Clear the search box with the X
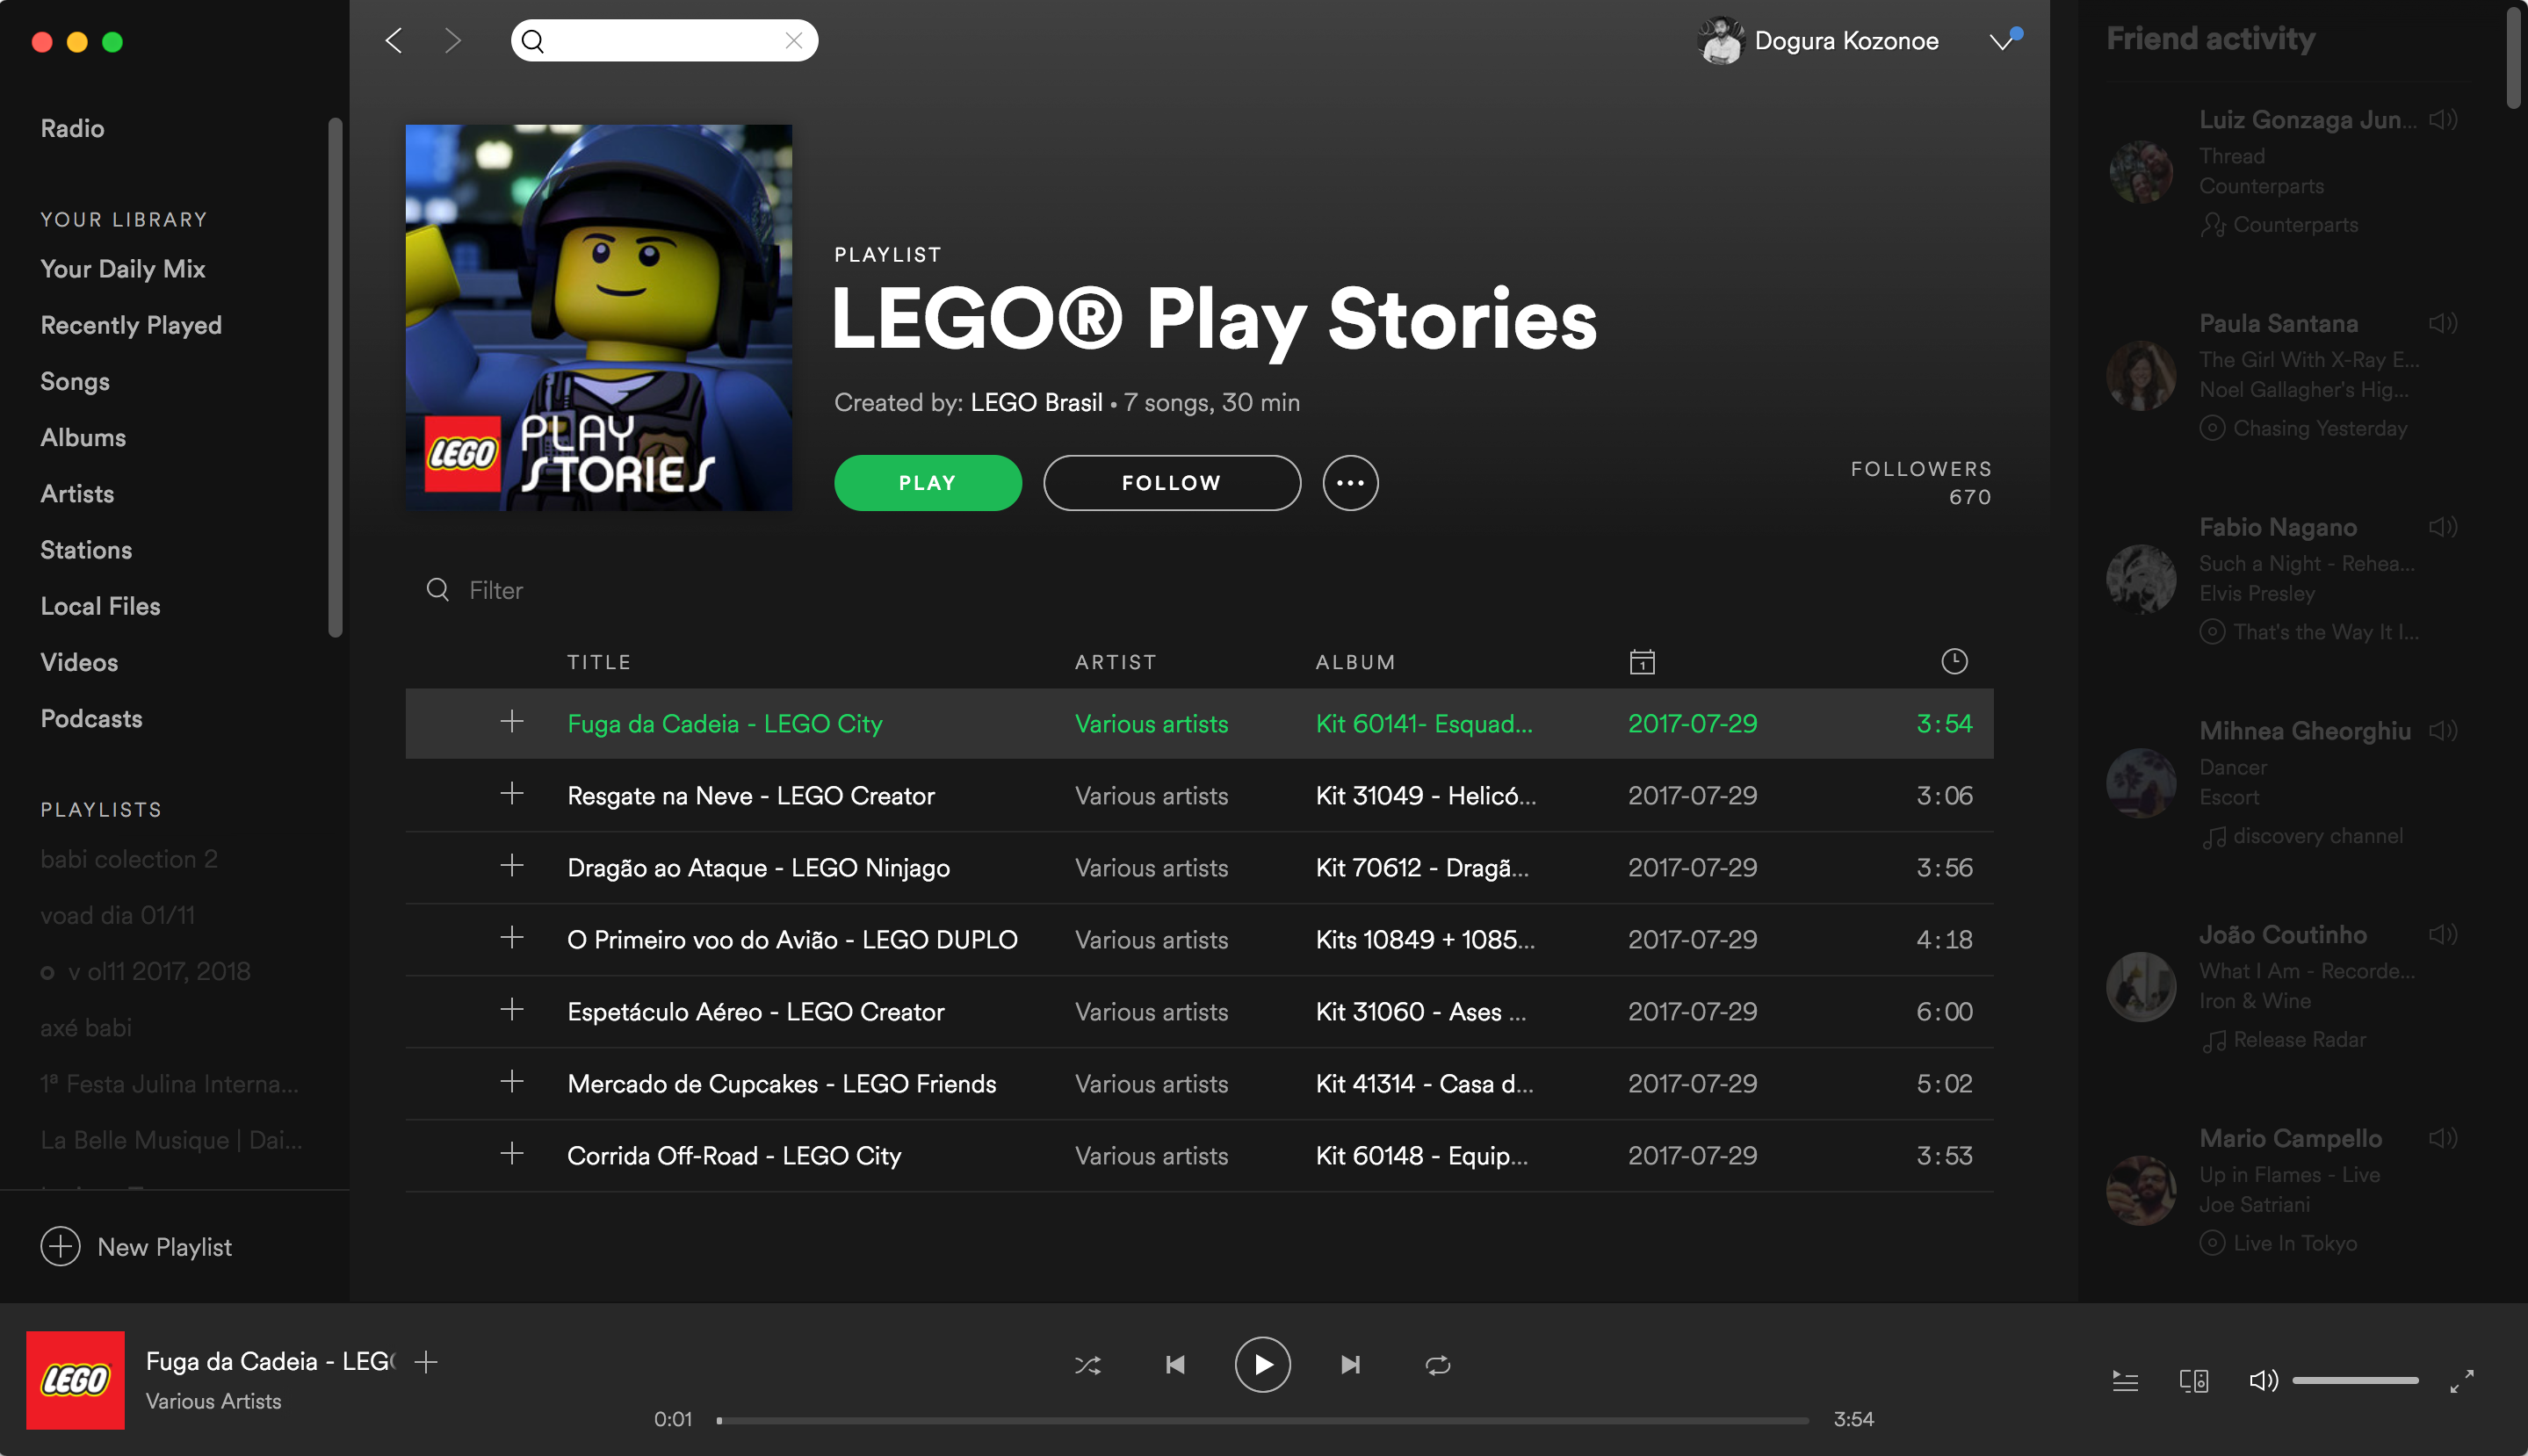This screenshot has width=2528, height=1456. pyautogui.click(x=793, y=40)
